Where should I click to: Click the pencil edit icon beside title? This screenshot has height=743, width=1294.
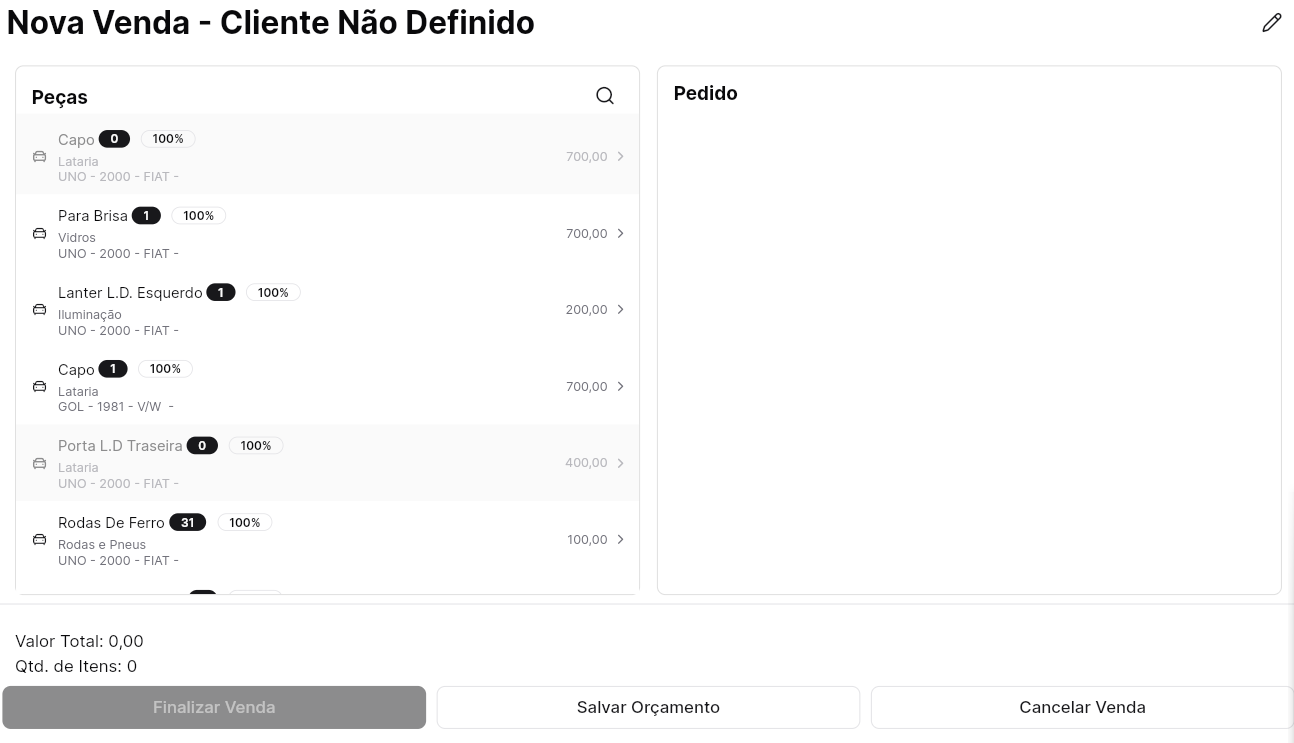pos(1271,23)
